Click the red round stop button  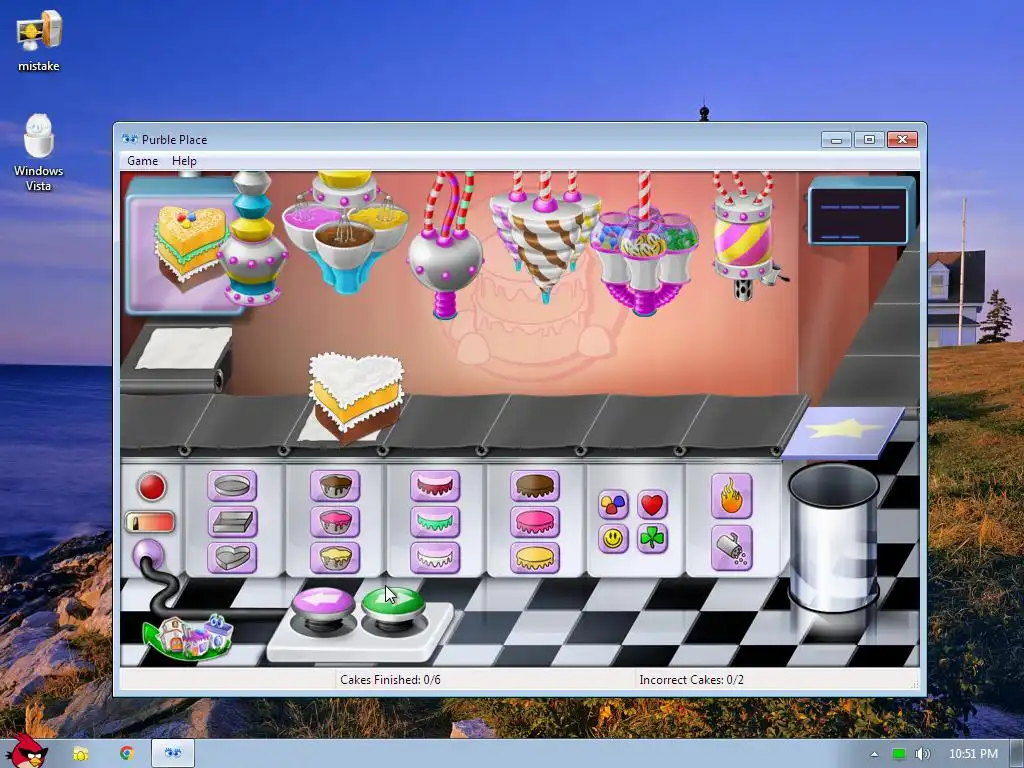(152, 487)
